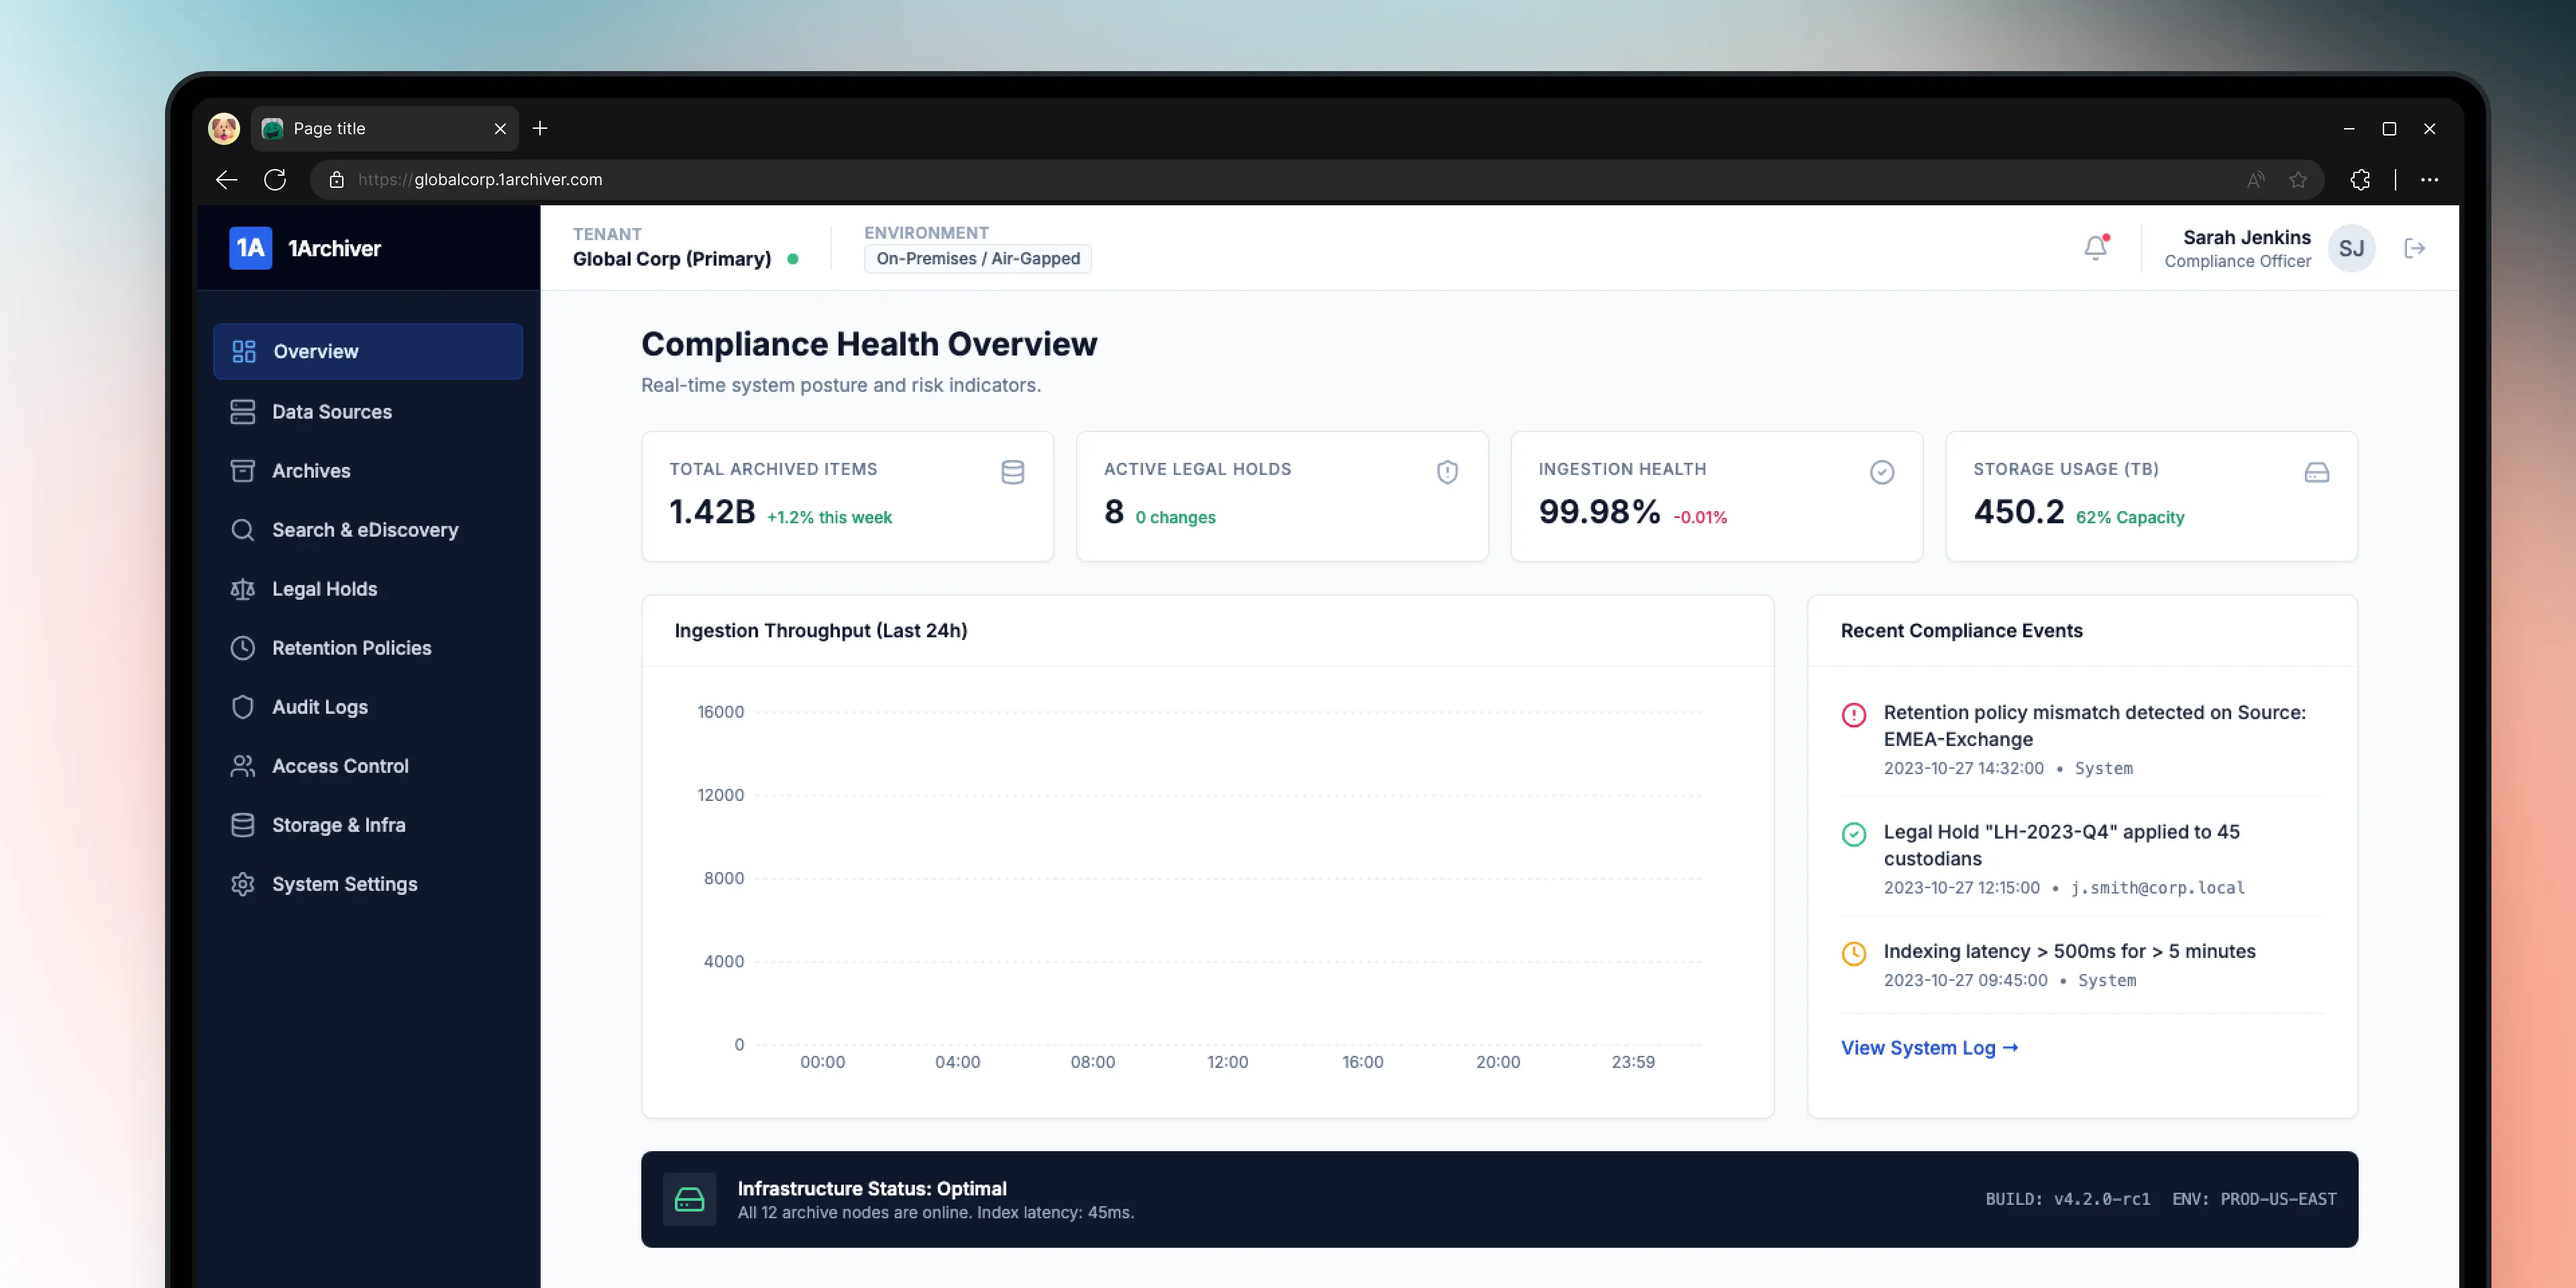Click the System Settings gear icon

243,884
